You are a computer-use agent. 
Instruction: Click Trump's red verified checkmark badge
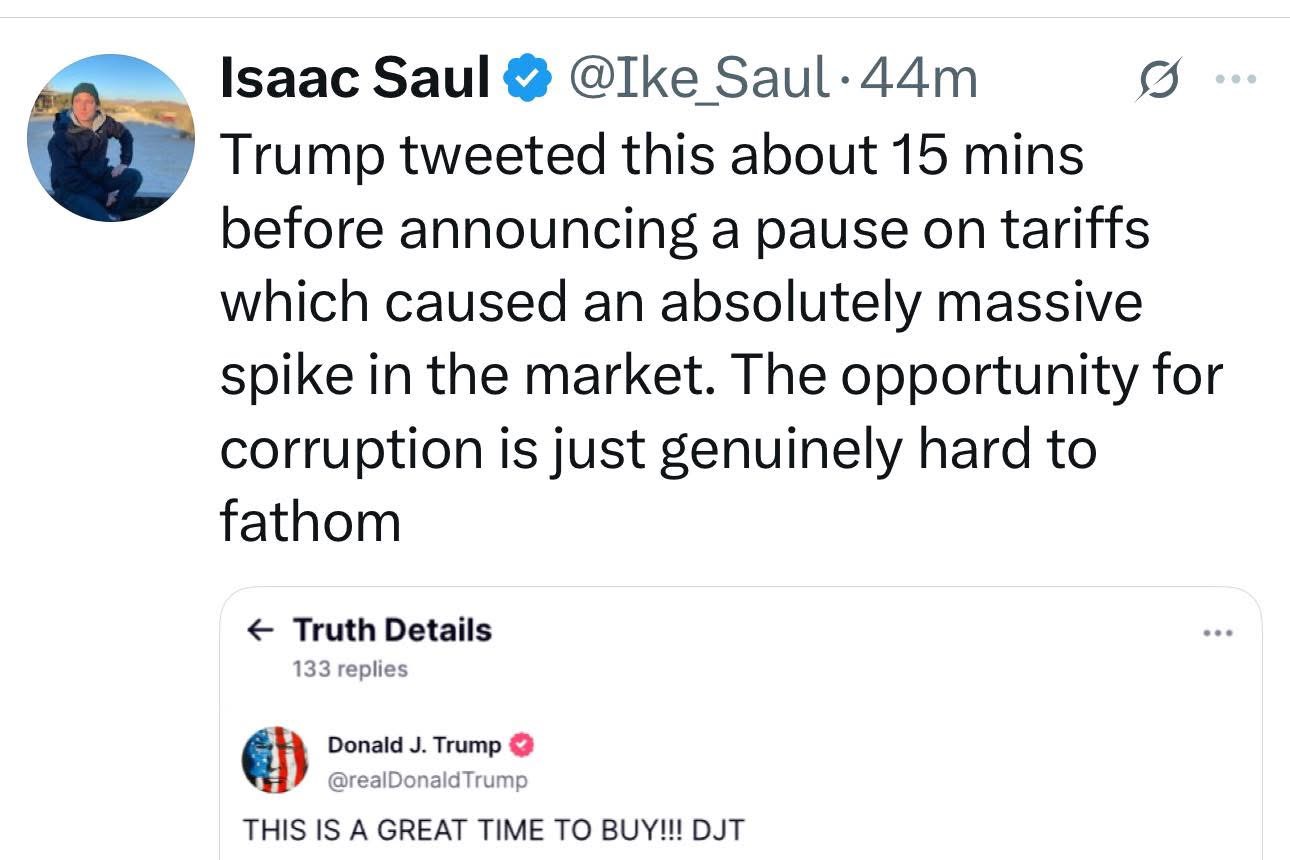(522, 745)
